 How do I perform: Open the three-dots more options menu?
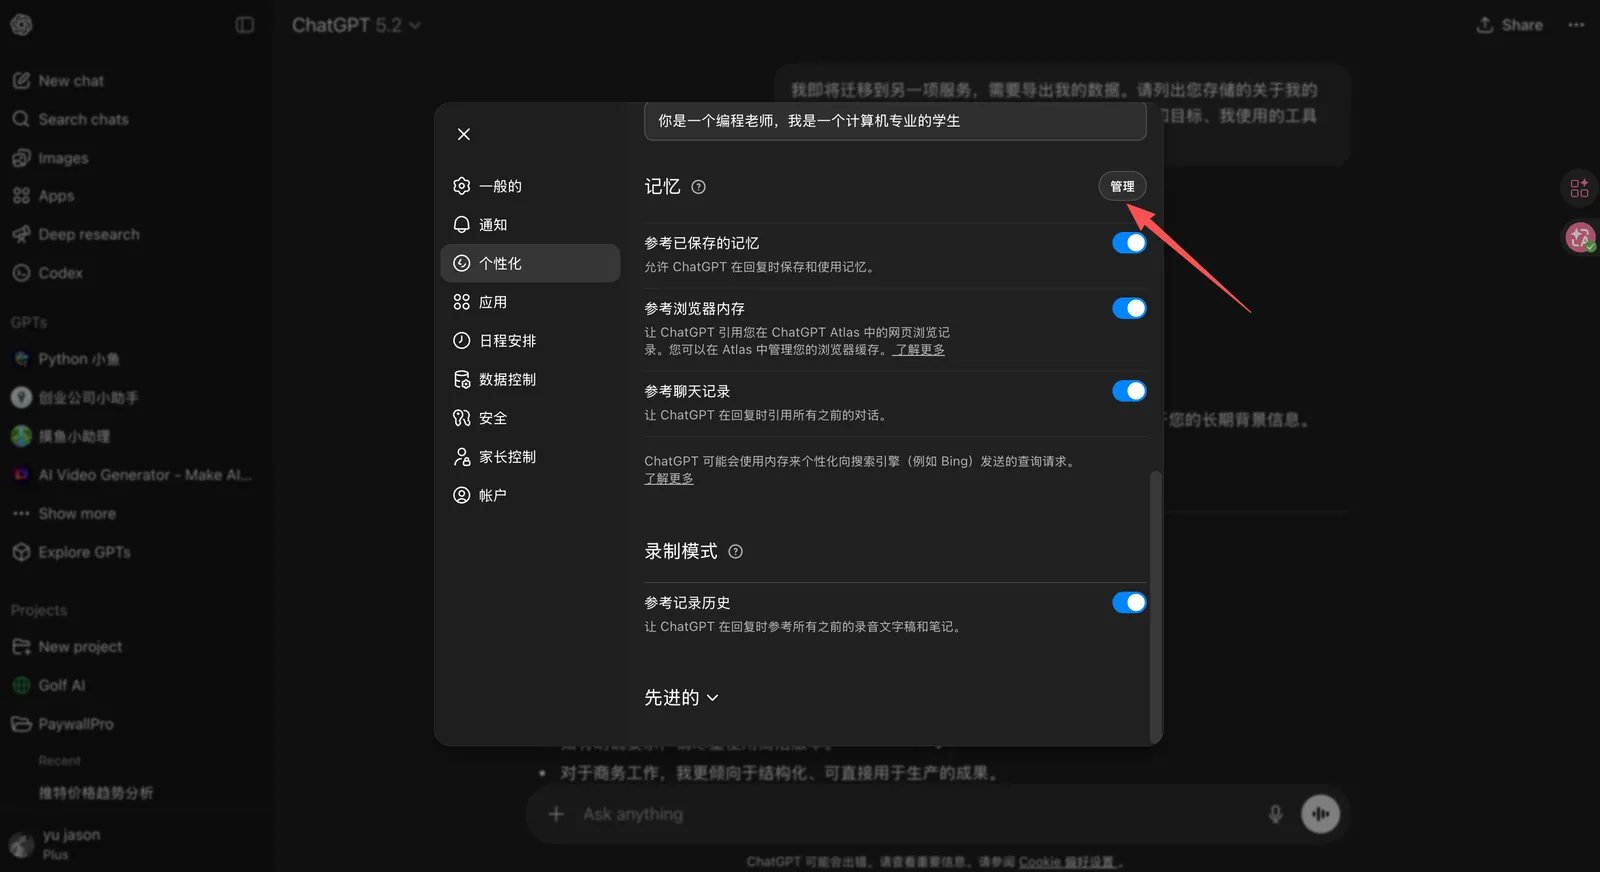pos(1576,25)
